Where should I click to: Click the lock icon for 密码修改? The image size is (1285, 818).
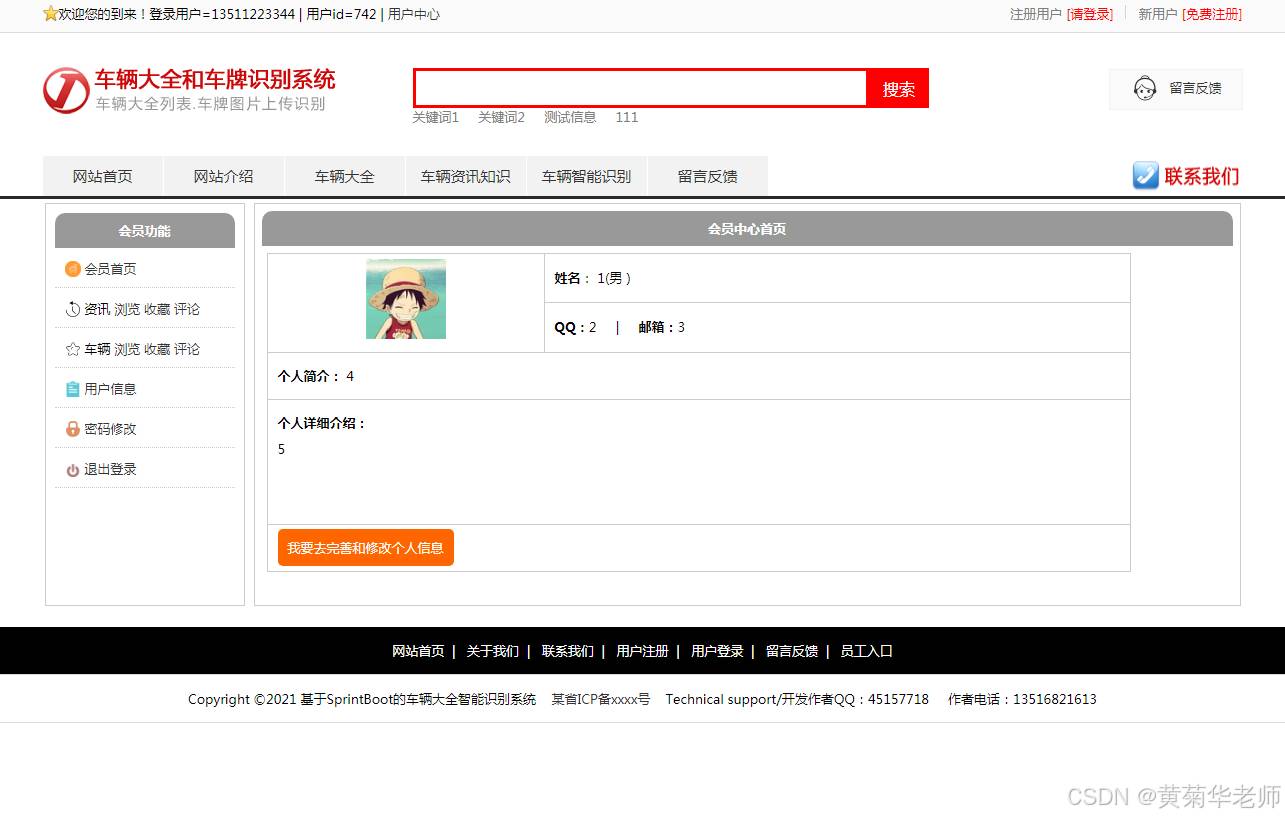pos(72,429)
